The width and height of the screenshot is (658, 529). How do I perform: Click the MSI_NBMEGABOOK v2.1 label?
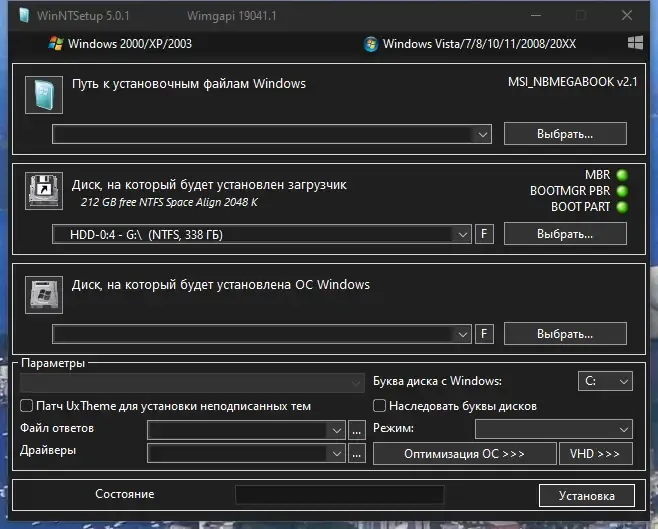(x=572, y=81)
